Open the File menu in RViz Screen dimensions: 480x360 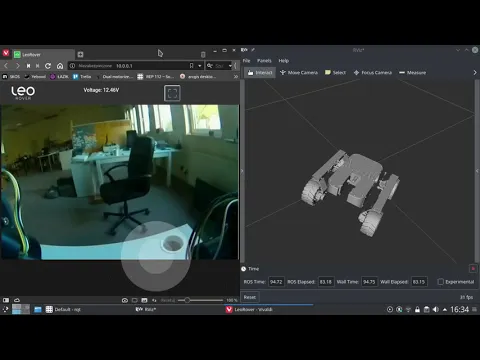tap(246, 61)
